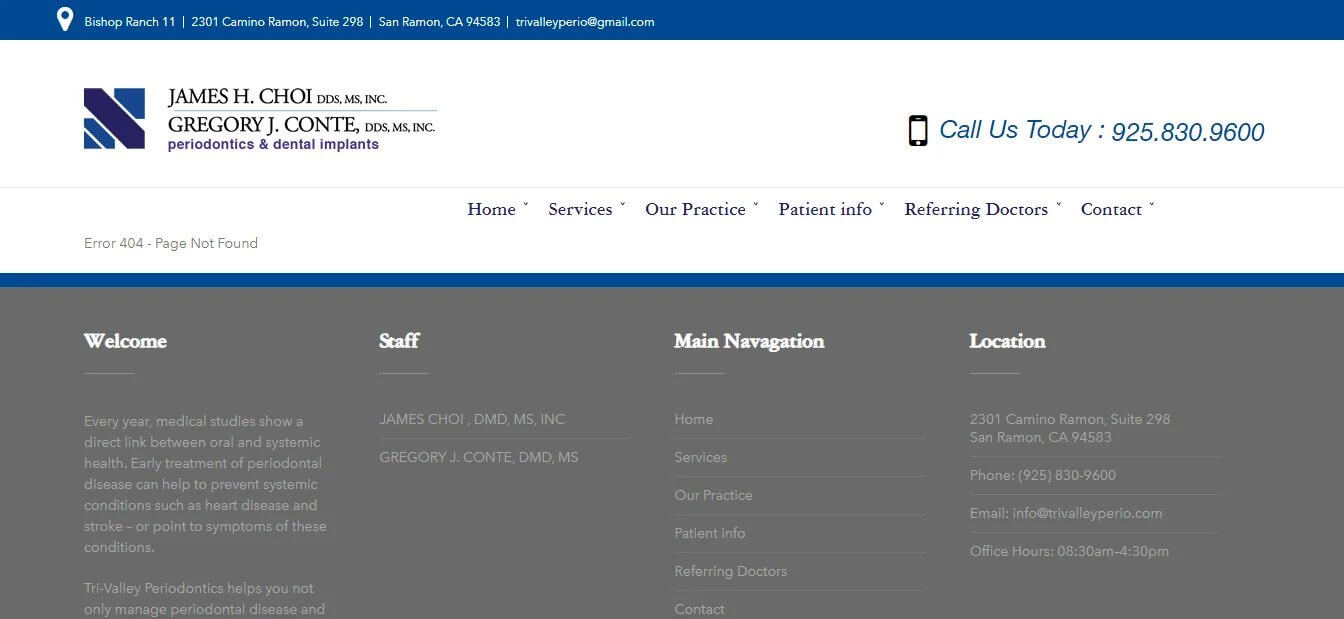Expand the Services menu chevron
Viewport: 1344px width, 619px height.
(x=623, y=206)
